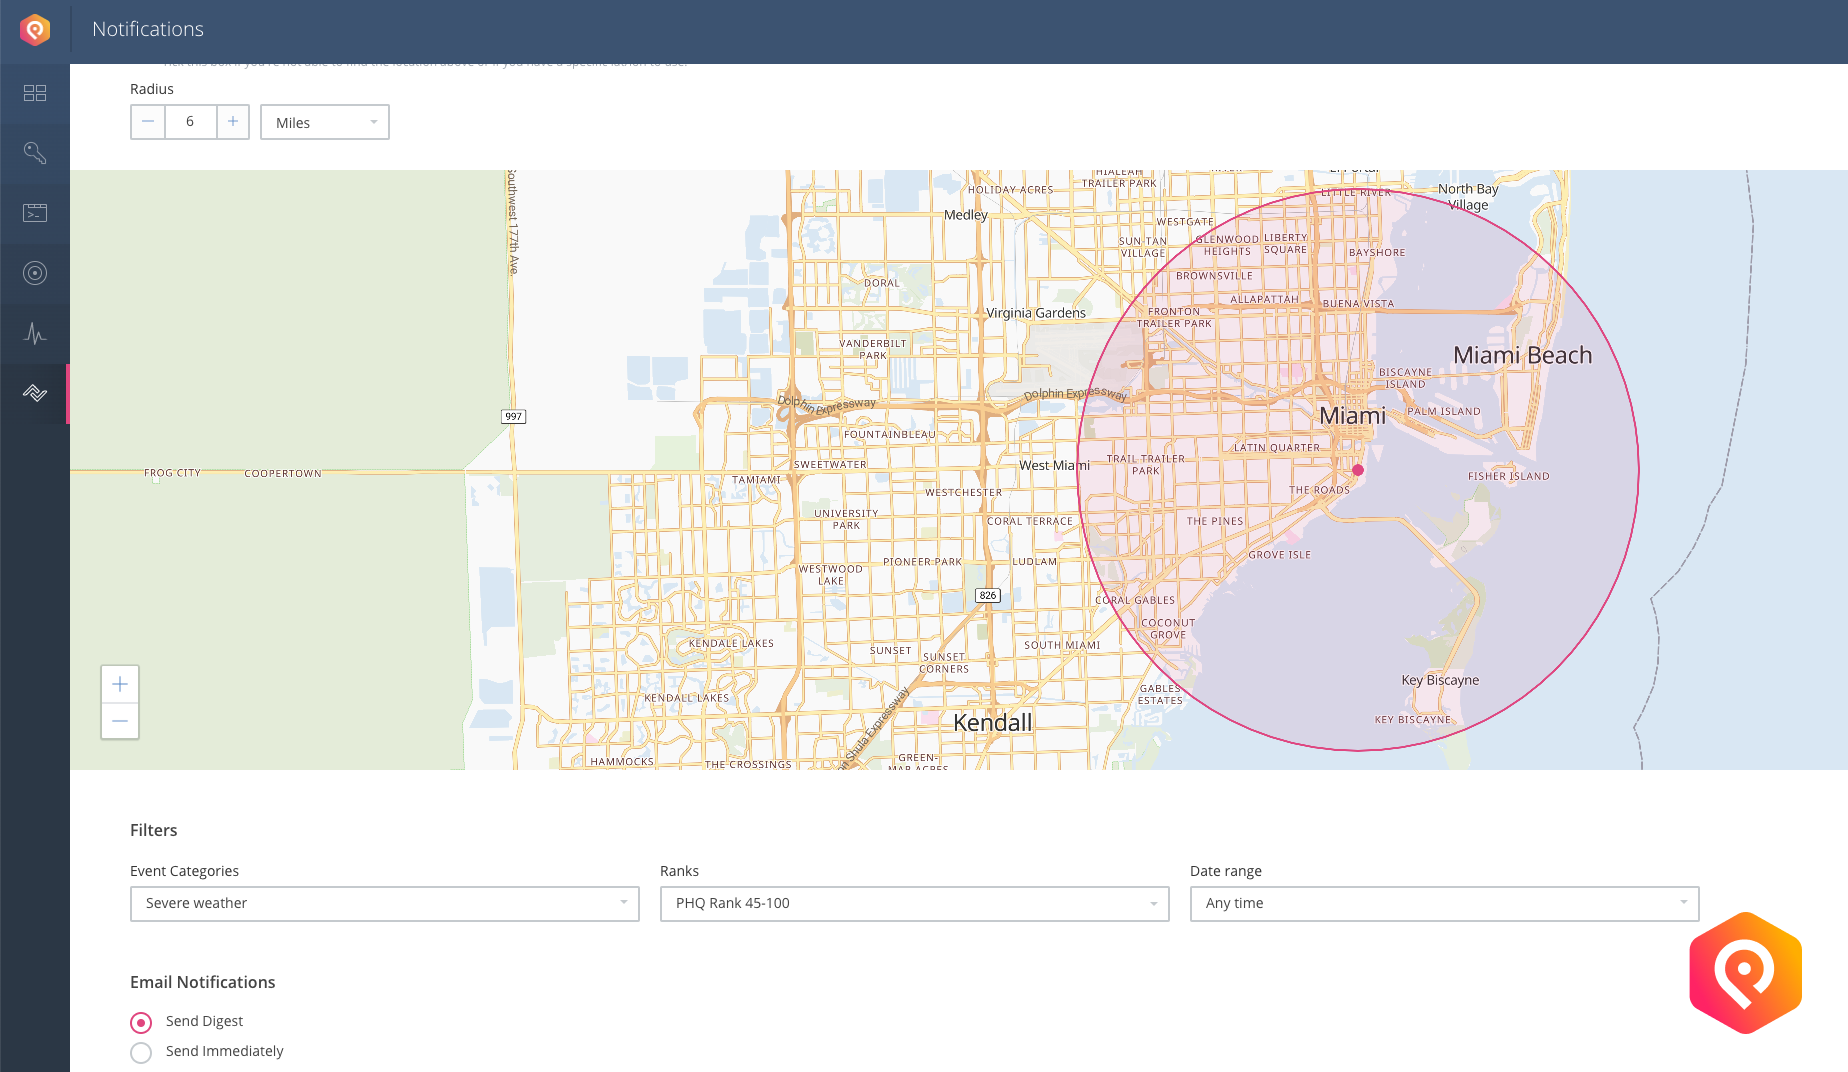Open the dashboard grid icon in sidebar
Image resolution: width=1848 pixels, height=1072 pixels.
click(x=35, y=93)
